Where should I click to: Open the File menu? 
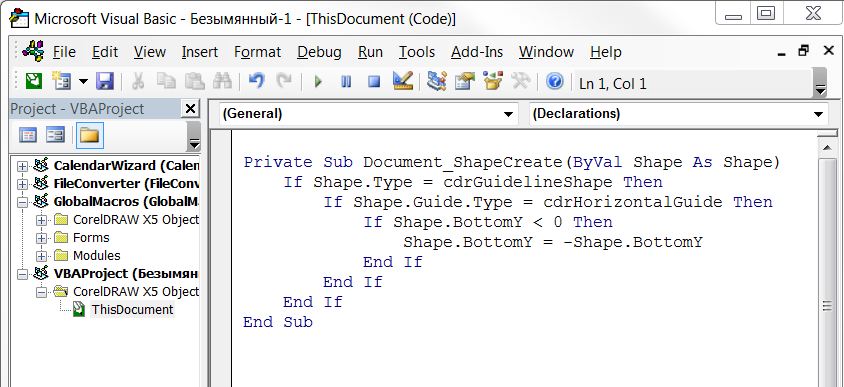click(64, 52)
